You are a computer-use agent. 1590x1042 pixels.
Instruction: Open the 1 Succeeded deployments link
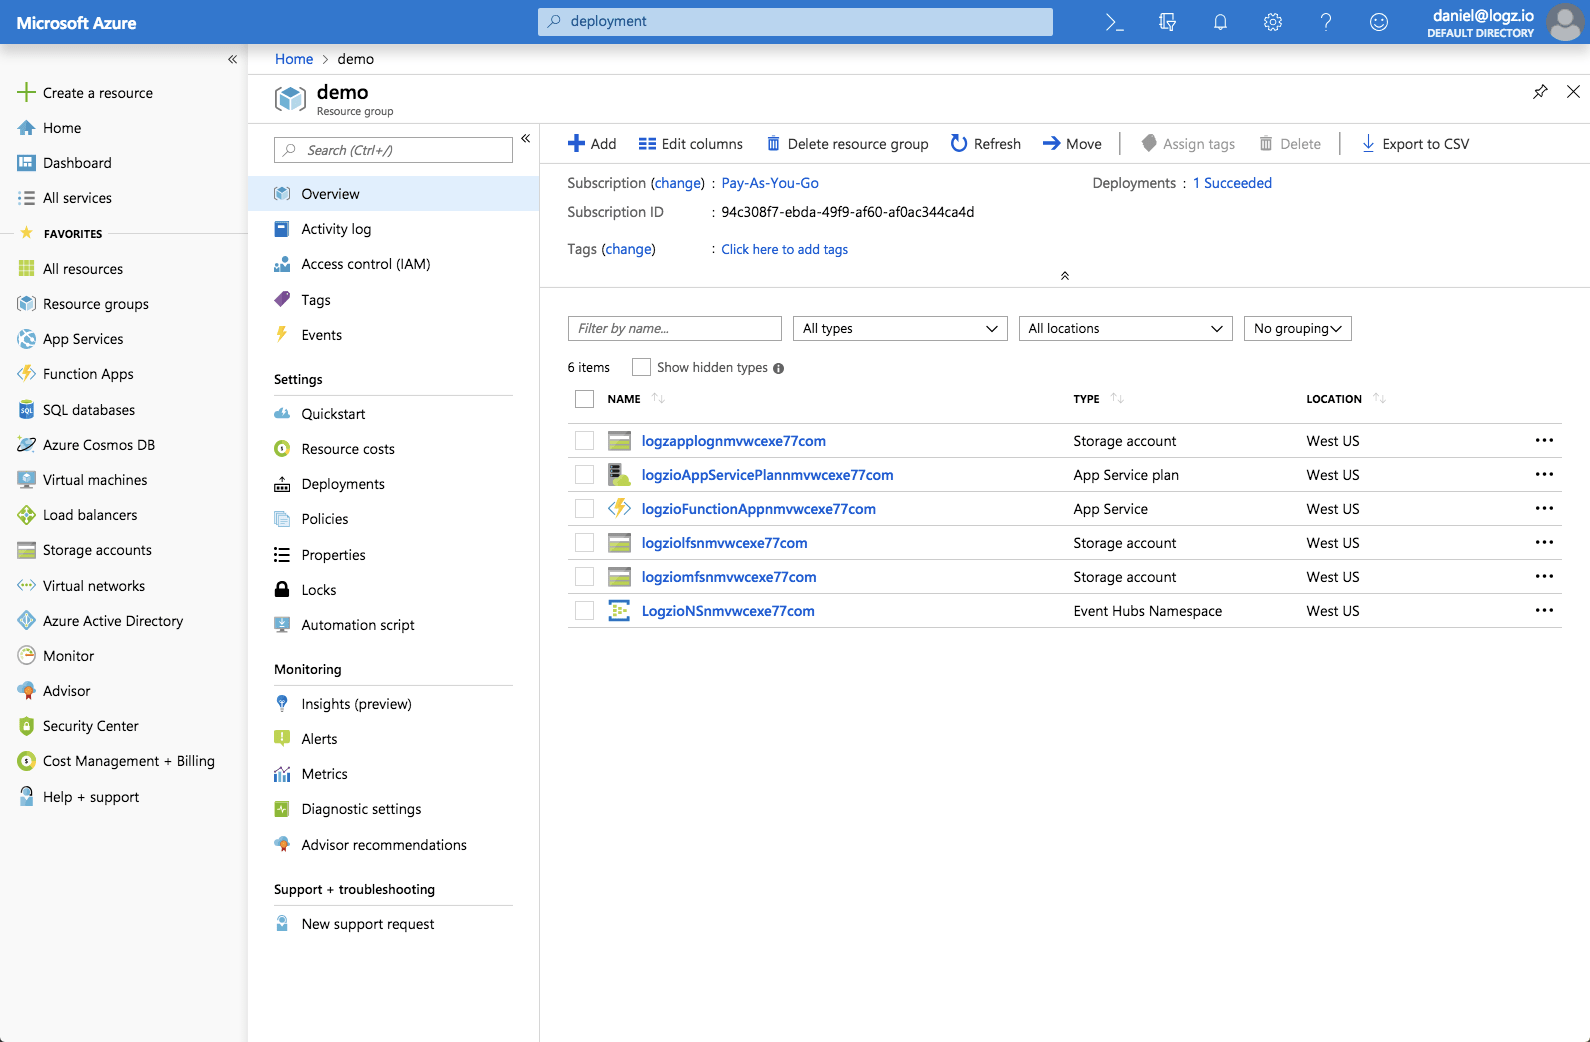click(x=1232, y=183)
